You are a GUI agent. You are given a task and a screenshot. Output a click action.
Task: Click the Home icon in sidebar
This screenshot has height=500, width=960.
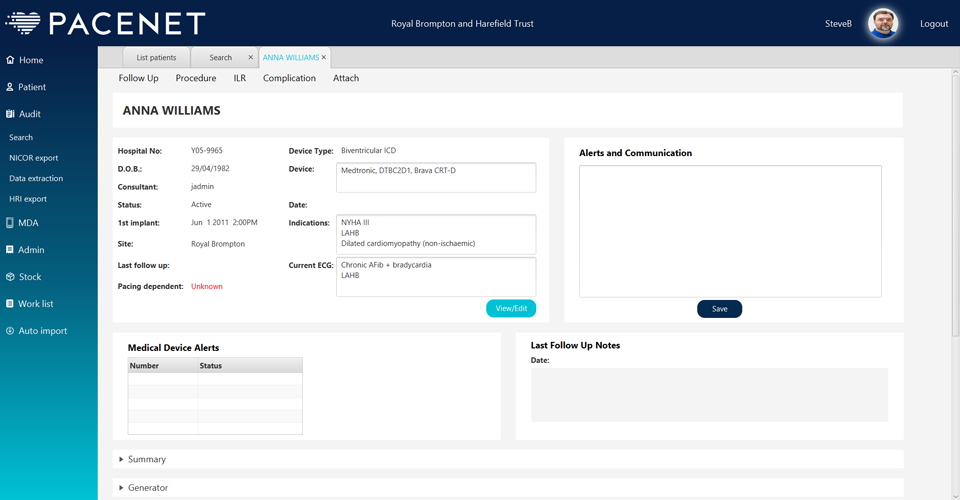[10, 60]
